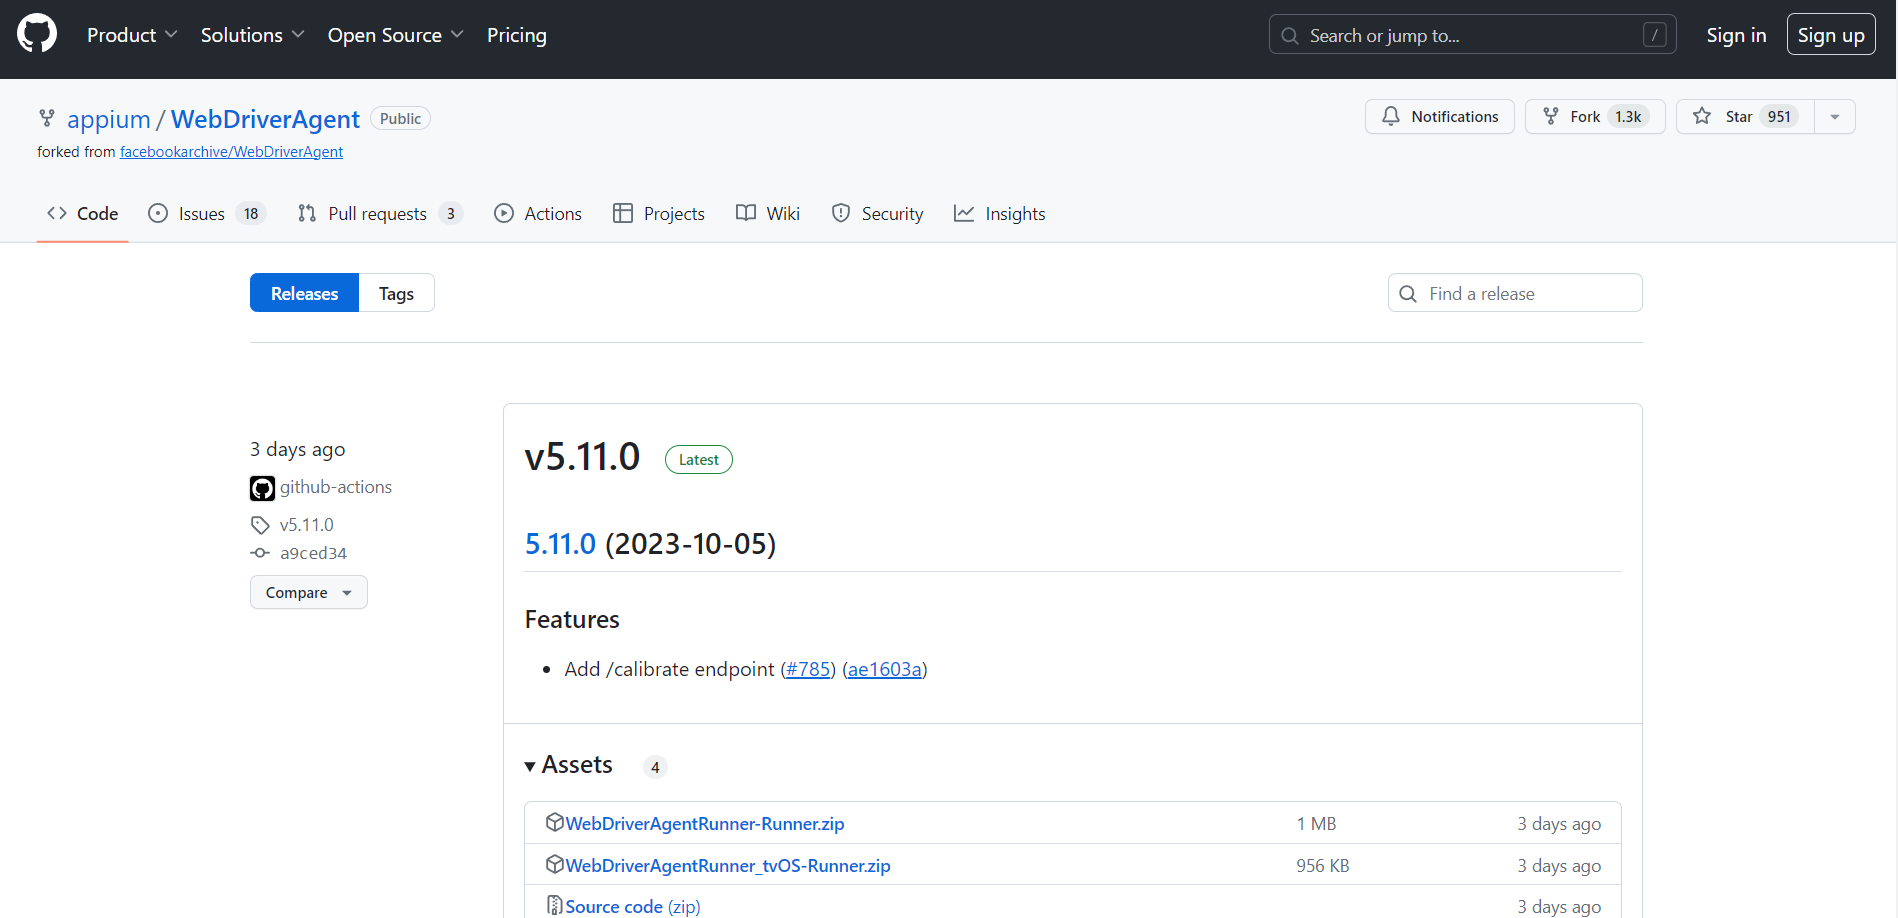
Task: Click the GitHub logo icon
Action: pos(37,35)
